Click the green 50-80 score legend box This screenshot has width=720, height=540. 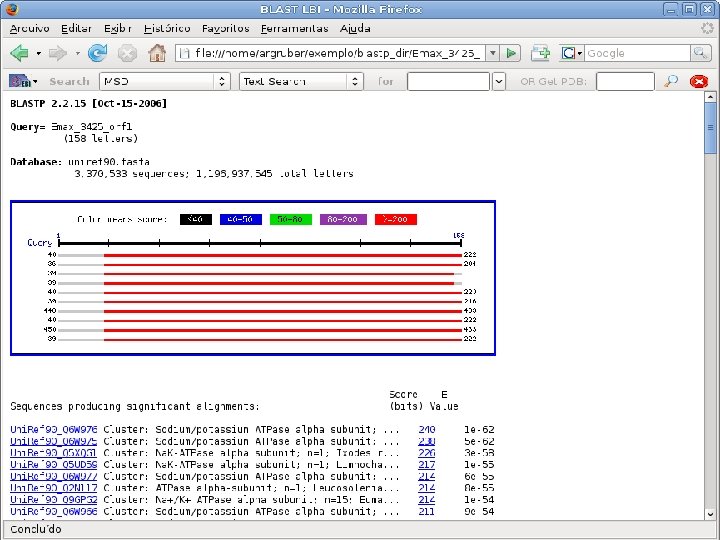click(x=291, y=219)
